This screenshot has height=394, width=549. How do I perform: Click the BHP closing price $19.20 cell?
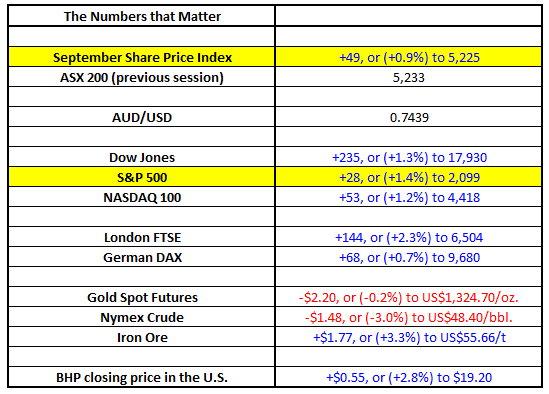pos(409,377)
